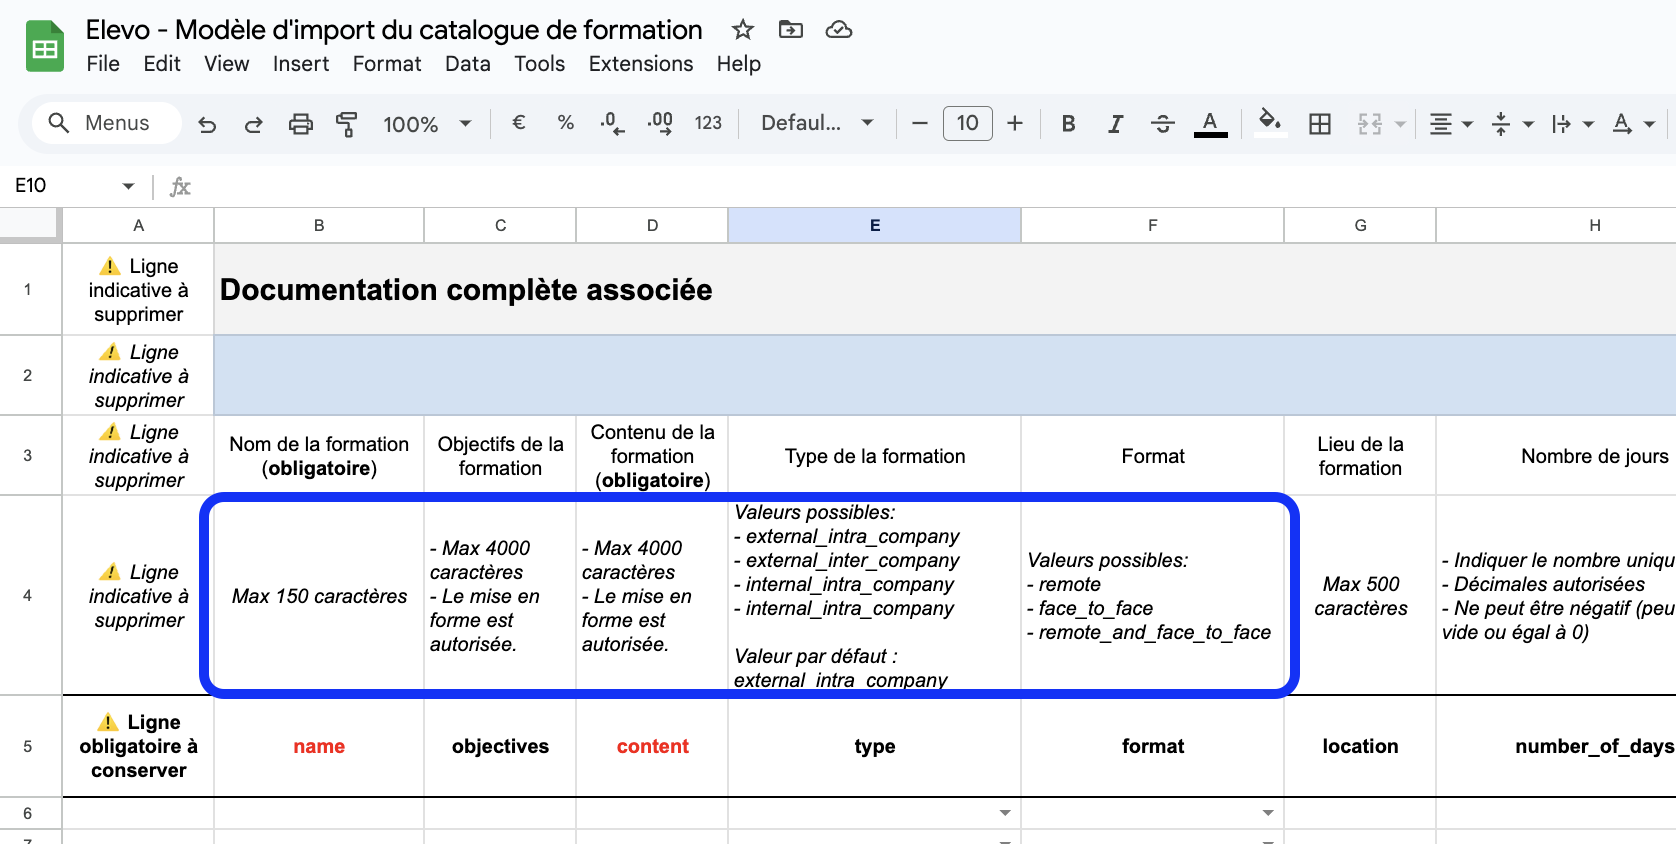Select the 'Max 500 caractères' cell
This screenshot has width=1676, height=844.
click(1360, 596)
